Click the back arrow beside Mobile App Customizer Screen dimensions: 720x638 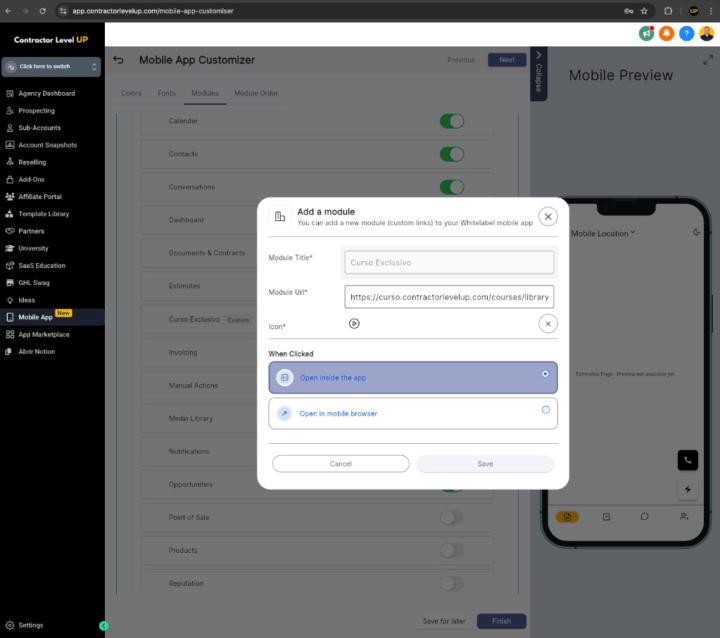pyautogui.click(x=119, y=60)
